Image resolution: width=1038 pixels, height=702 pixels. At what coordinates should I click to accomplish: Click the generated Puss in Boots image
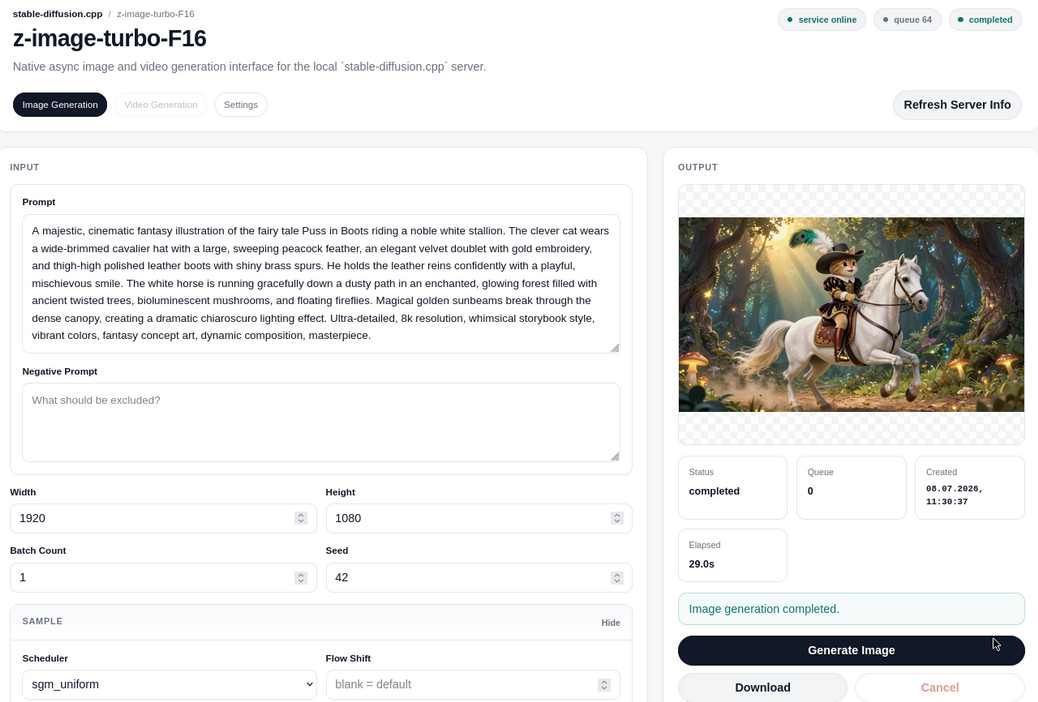(x=851, y=315)
